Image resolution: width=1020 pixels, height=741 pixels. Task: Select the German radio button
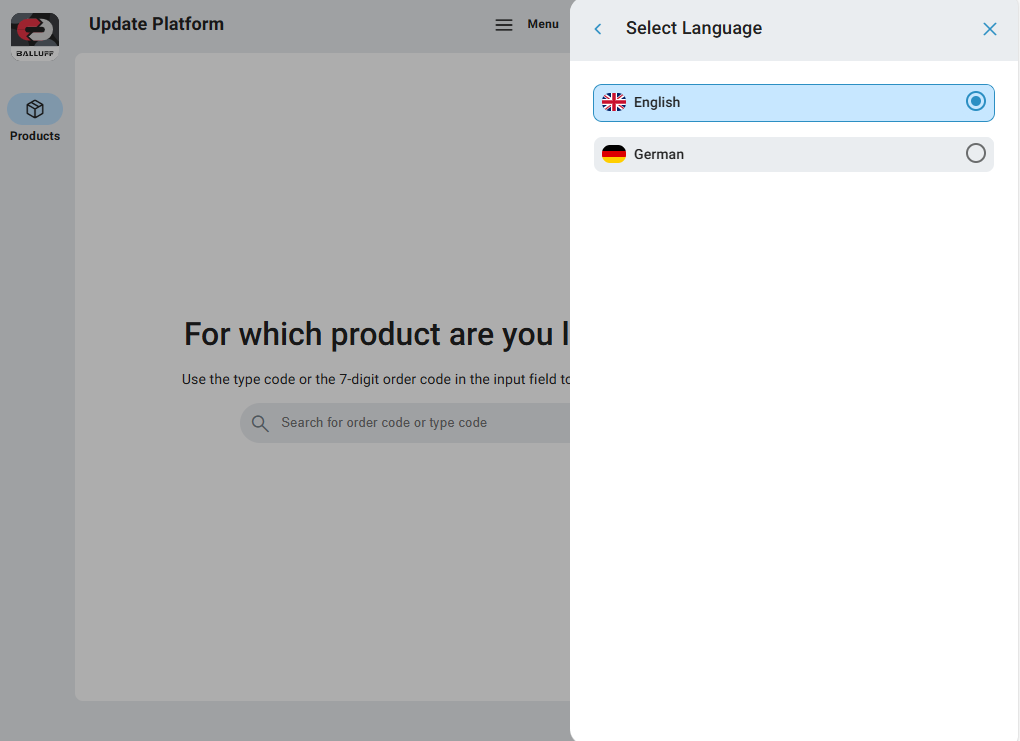tap(975, 153)
